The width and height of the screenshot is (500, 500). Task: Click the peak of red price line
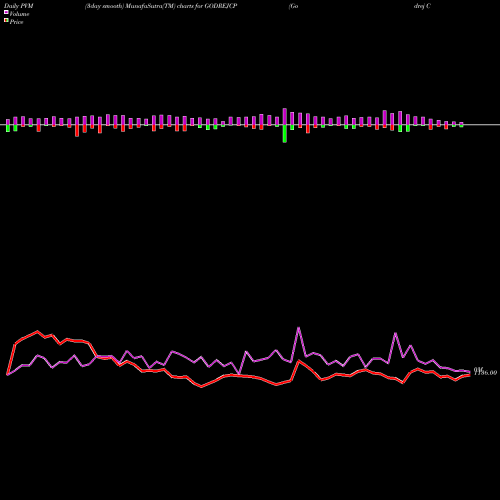point(37,331)
